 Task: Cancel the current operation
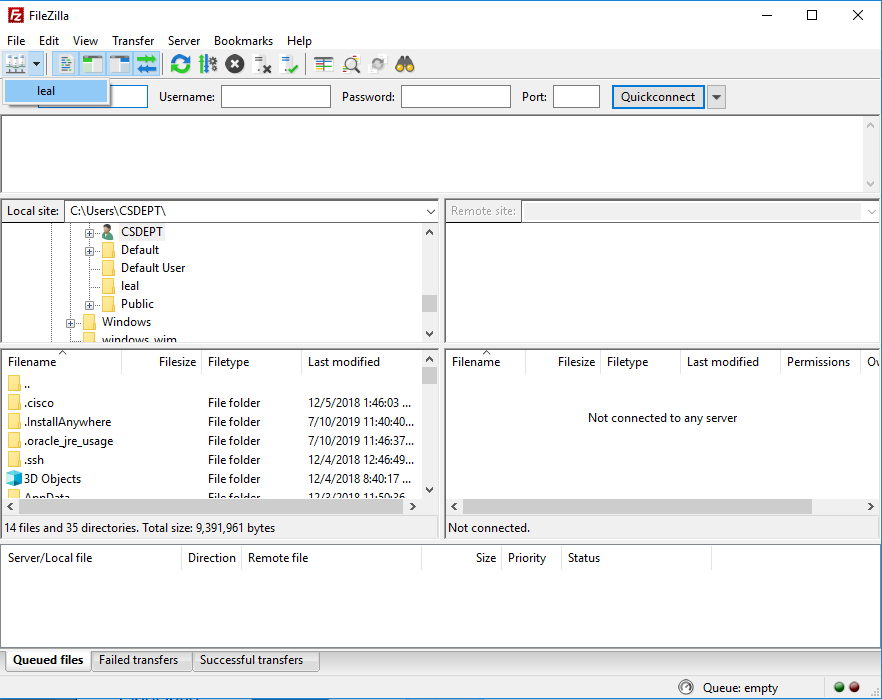click(x=235, y=64)
